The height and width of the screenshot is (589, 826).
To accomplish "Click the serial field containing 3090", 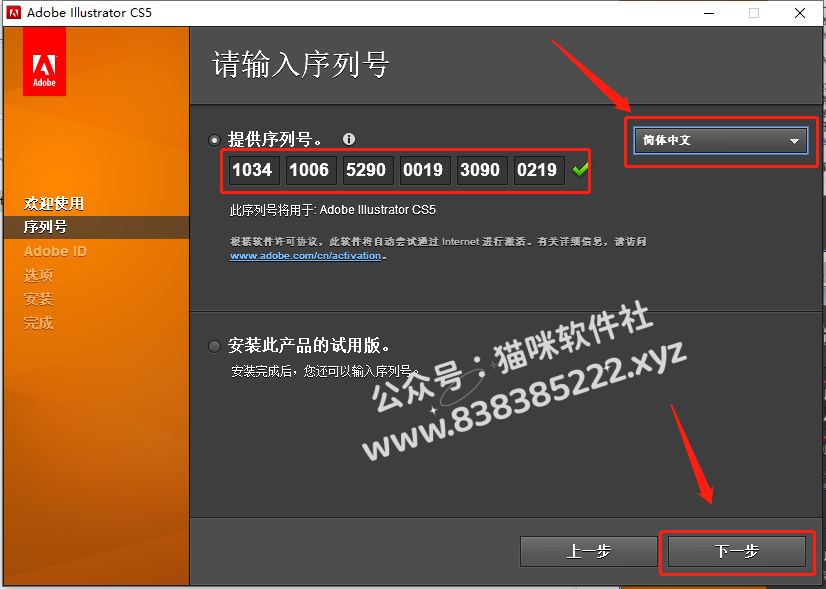I will [480, 170].
